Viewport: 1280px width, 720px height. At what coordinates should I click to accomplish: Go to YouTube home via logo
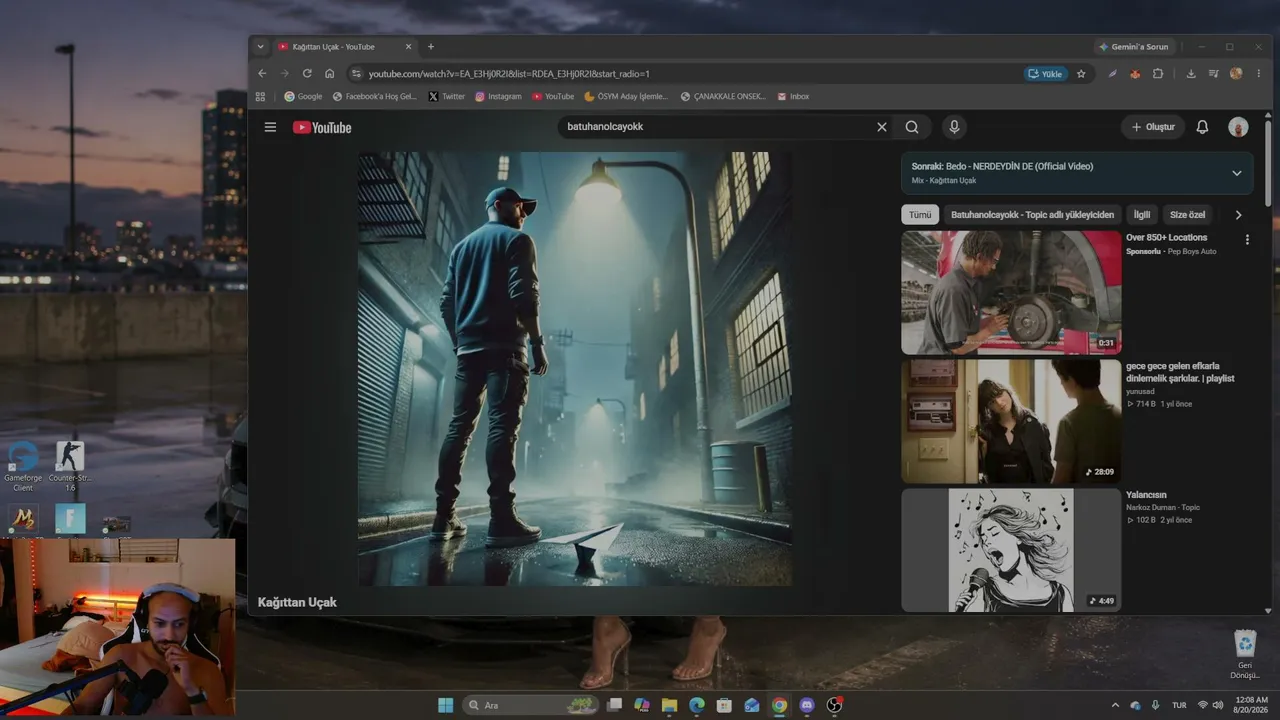tap(322, 127)
